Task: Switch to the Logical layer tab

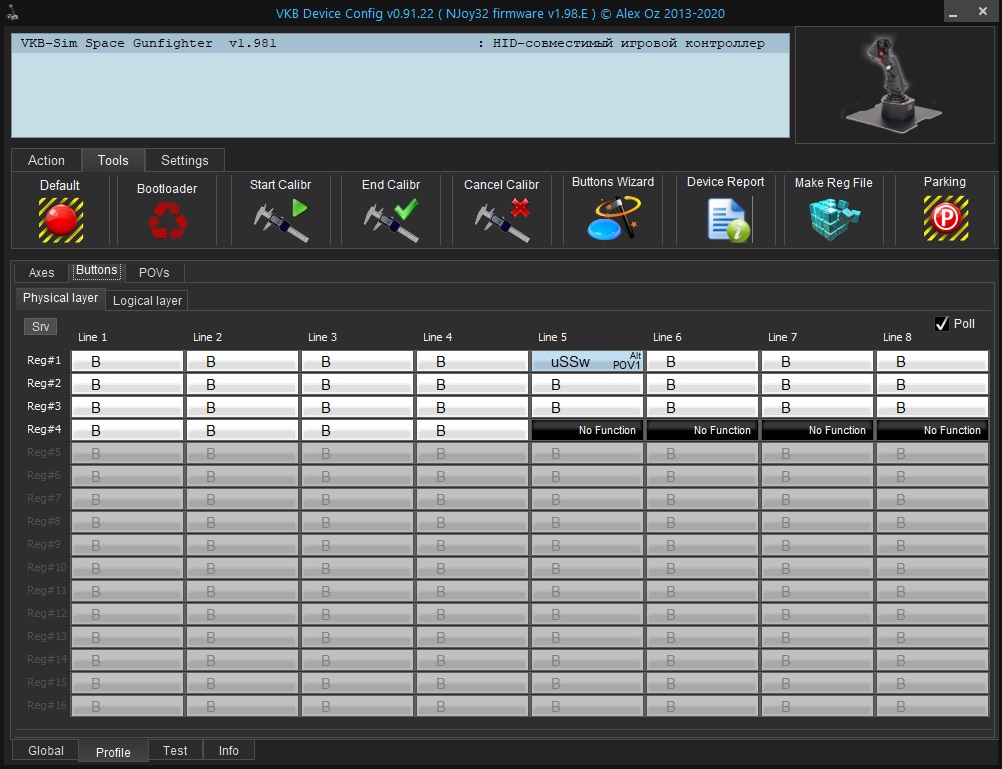Action: pyautogui.click(x=147, y=300)
